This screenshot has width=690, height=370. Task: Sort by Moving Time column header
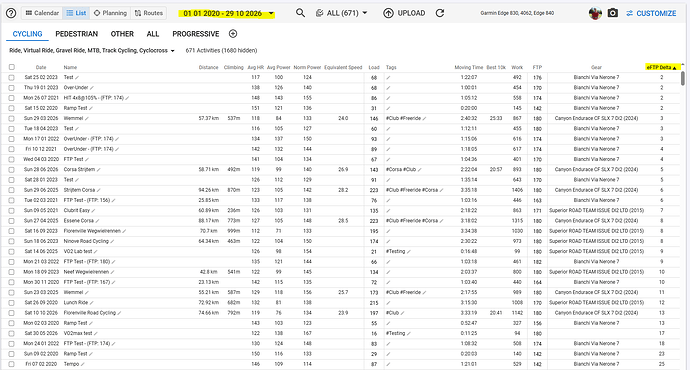point(469,67)
